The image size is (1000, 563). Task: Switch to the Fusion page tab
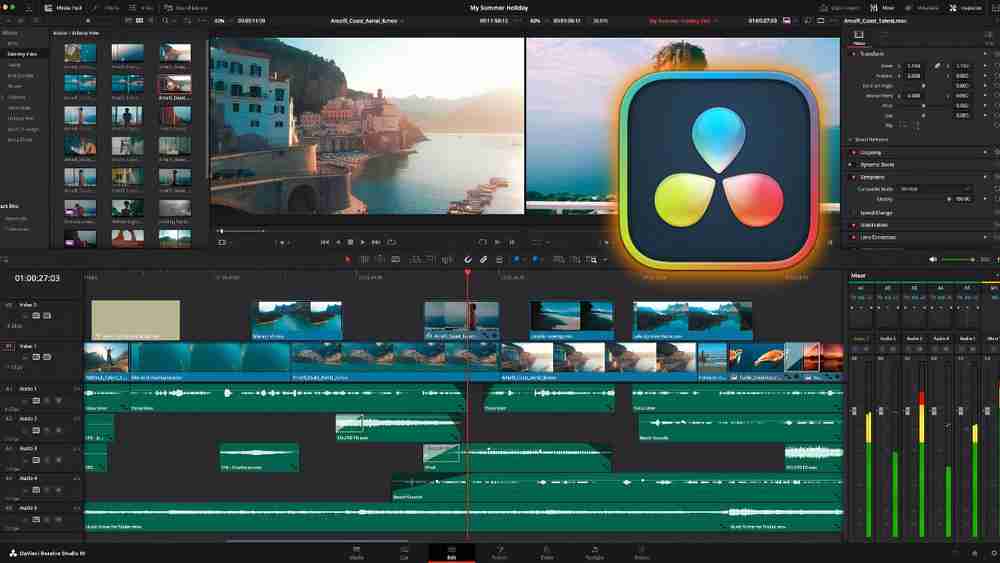[499, 552]
